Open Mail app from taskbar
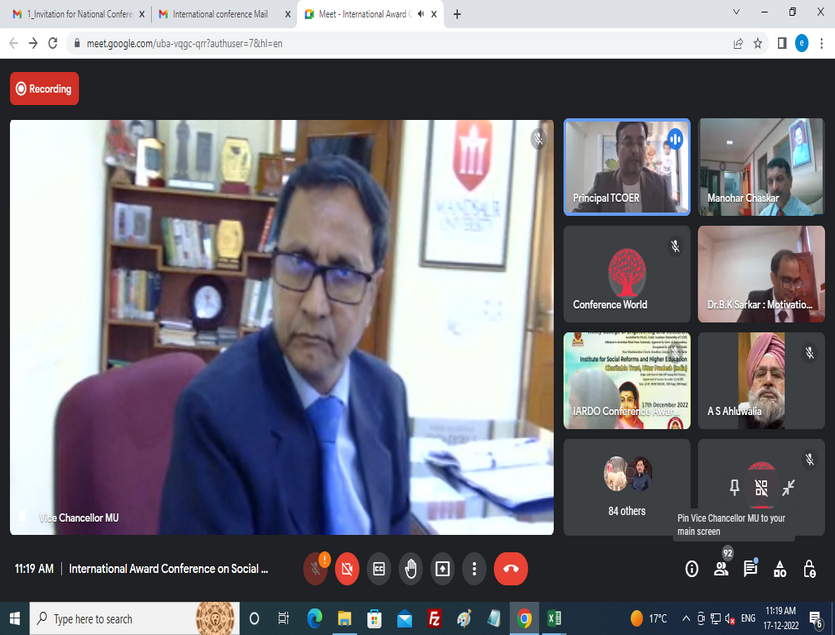Image resolution: width=835 pixels, height=635 pixels. point(405,618)
